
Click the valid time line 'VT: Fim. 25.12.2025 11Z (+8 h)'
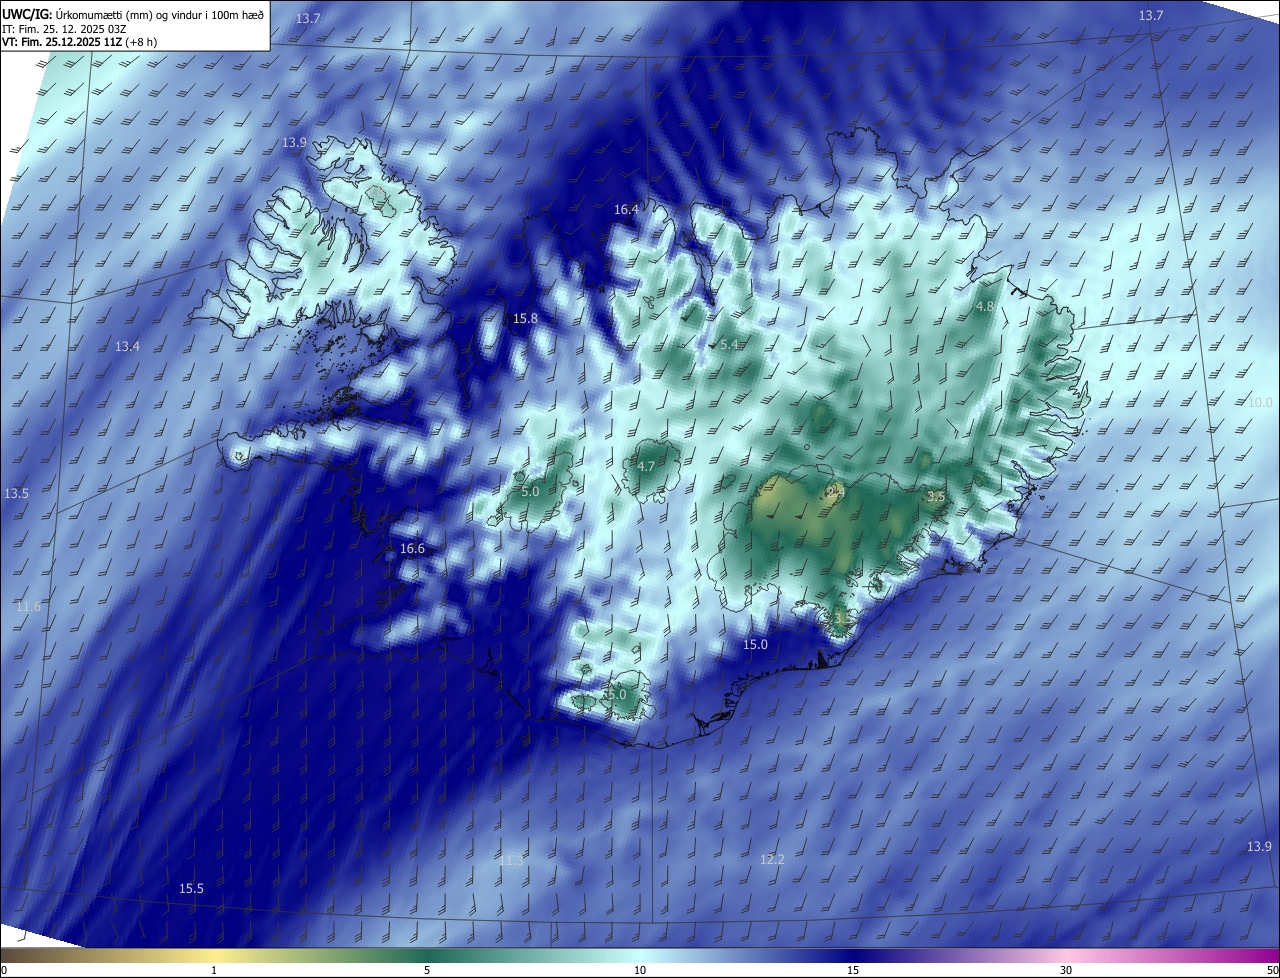coord(80,42)
